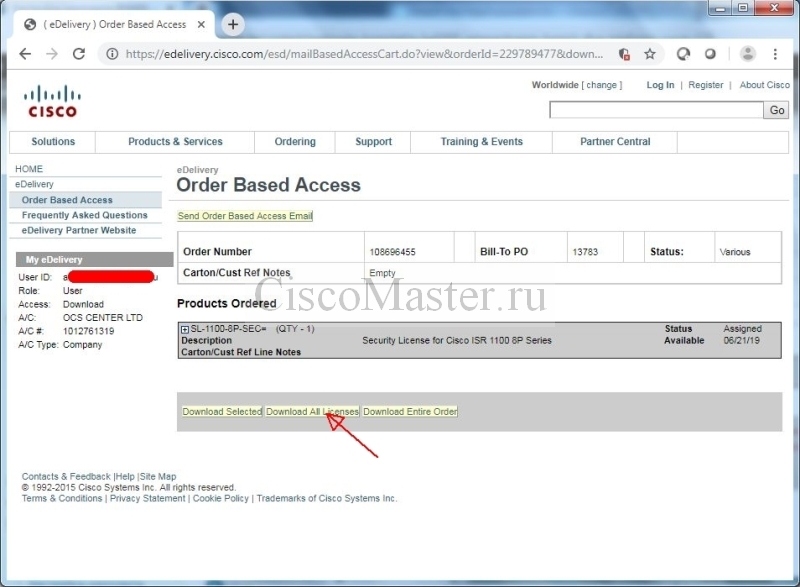
Task: Click the second round extension icon
Action: point(710,54)
